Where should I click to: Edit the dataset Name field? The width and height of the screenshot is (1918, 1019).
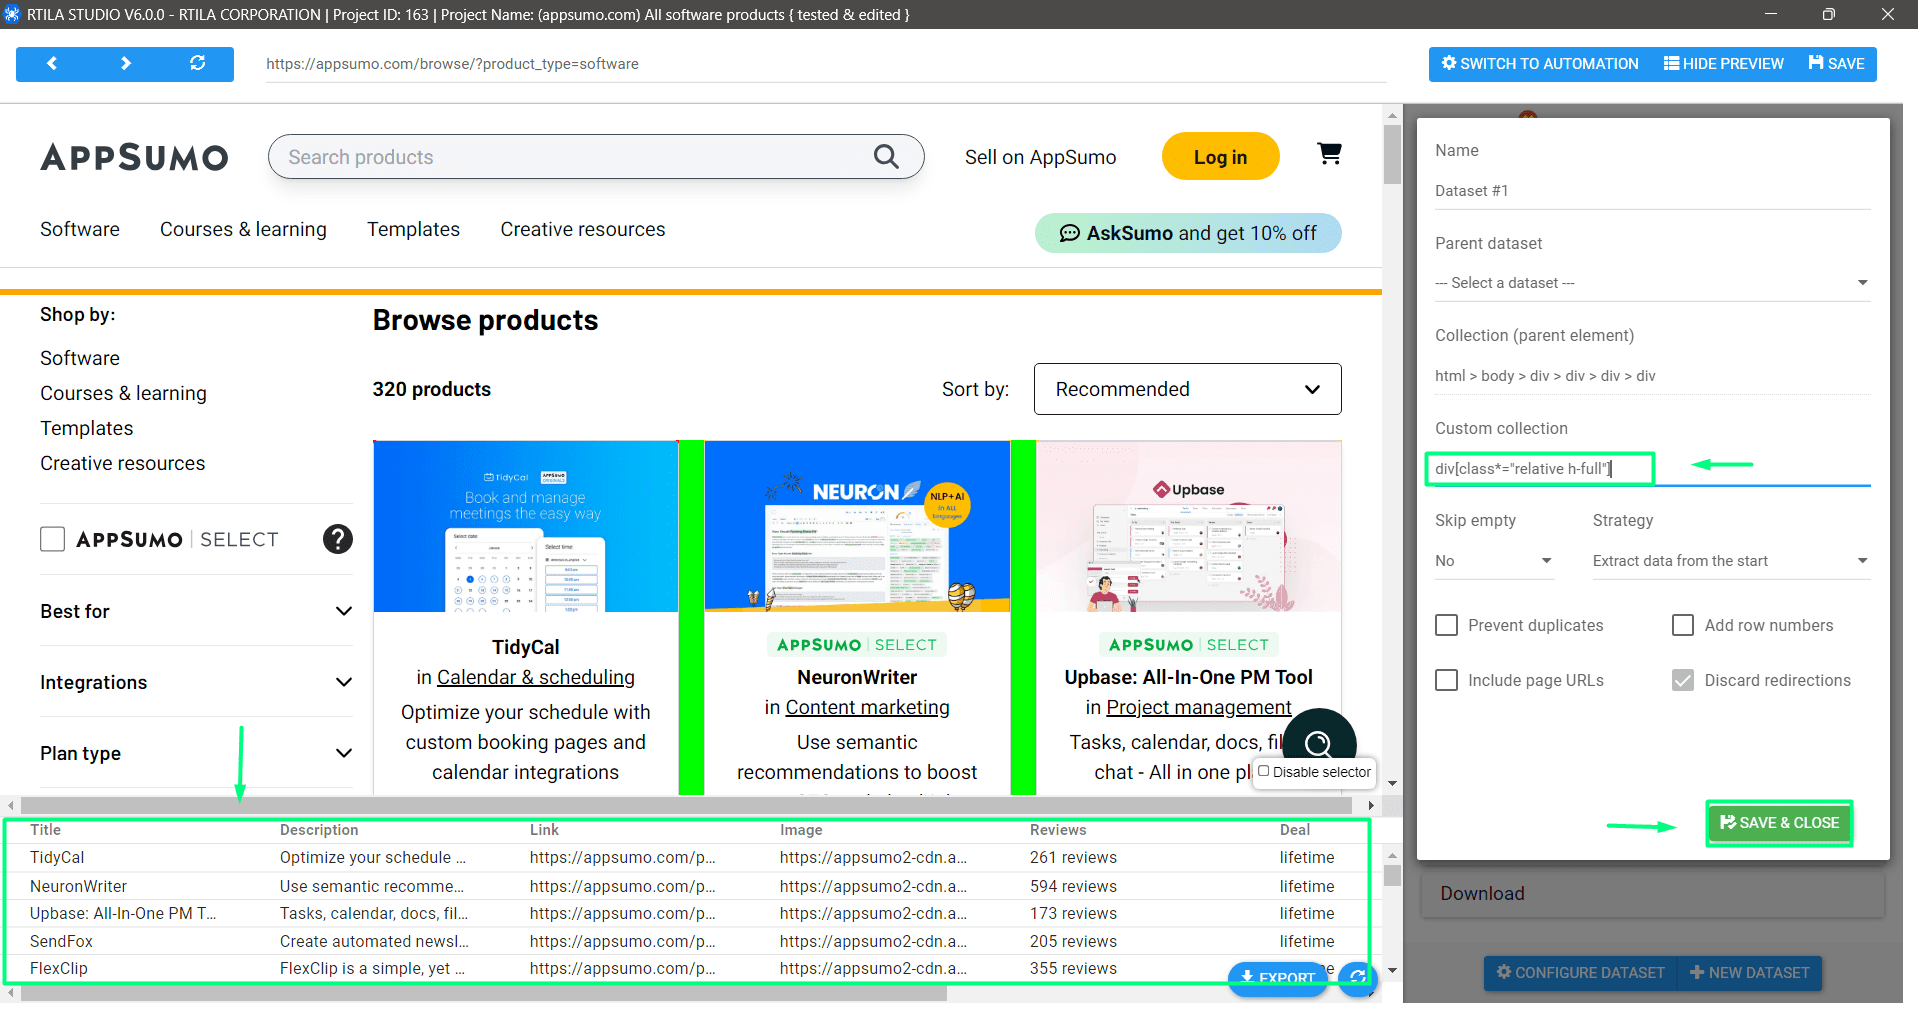pyautogui.click(x=1652, y=191)
